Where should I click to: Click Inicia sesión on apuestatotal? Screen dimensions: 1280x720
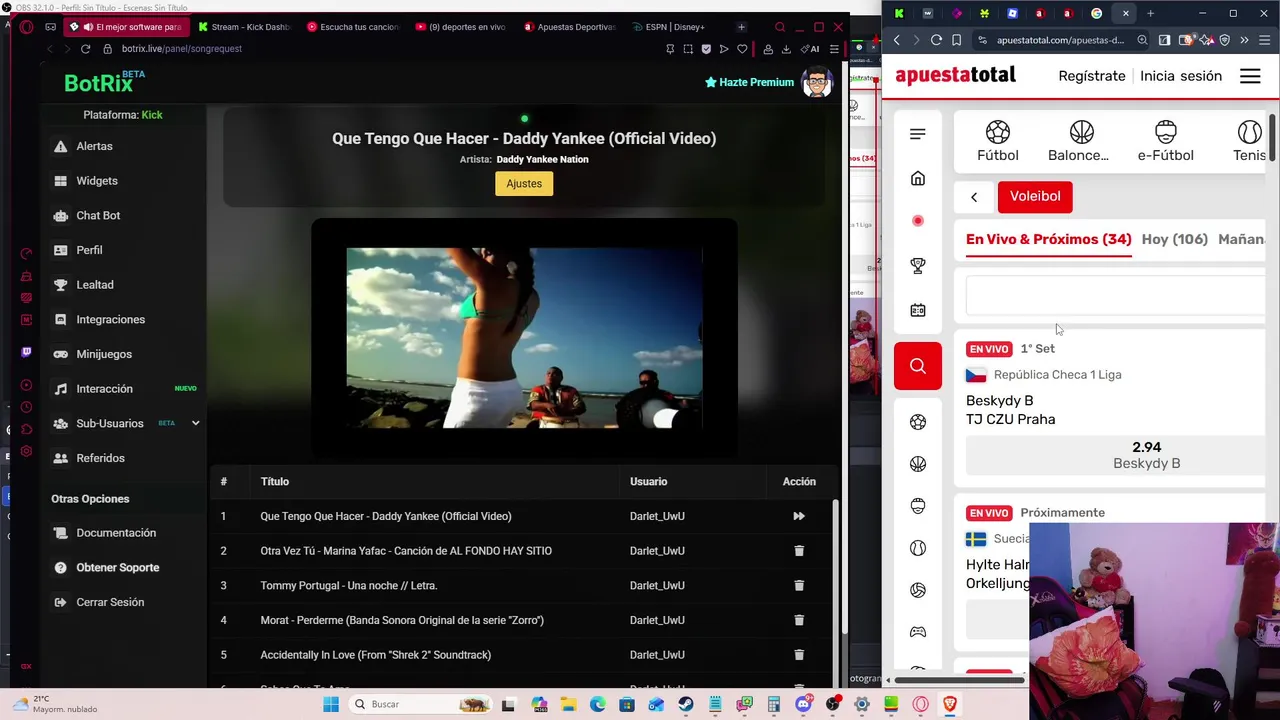tap(1181, 76)
